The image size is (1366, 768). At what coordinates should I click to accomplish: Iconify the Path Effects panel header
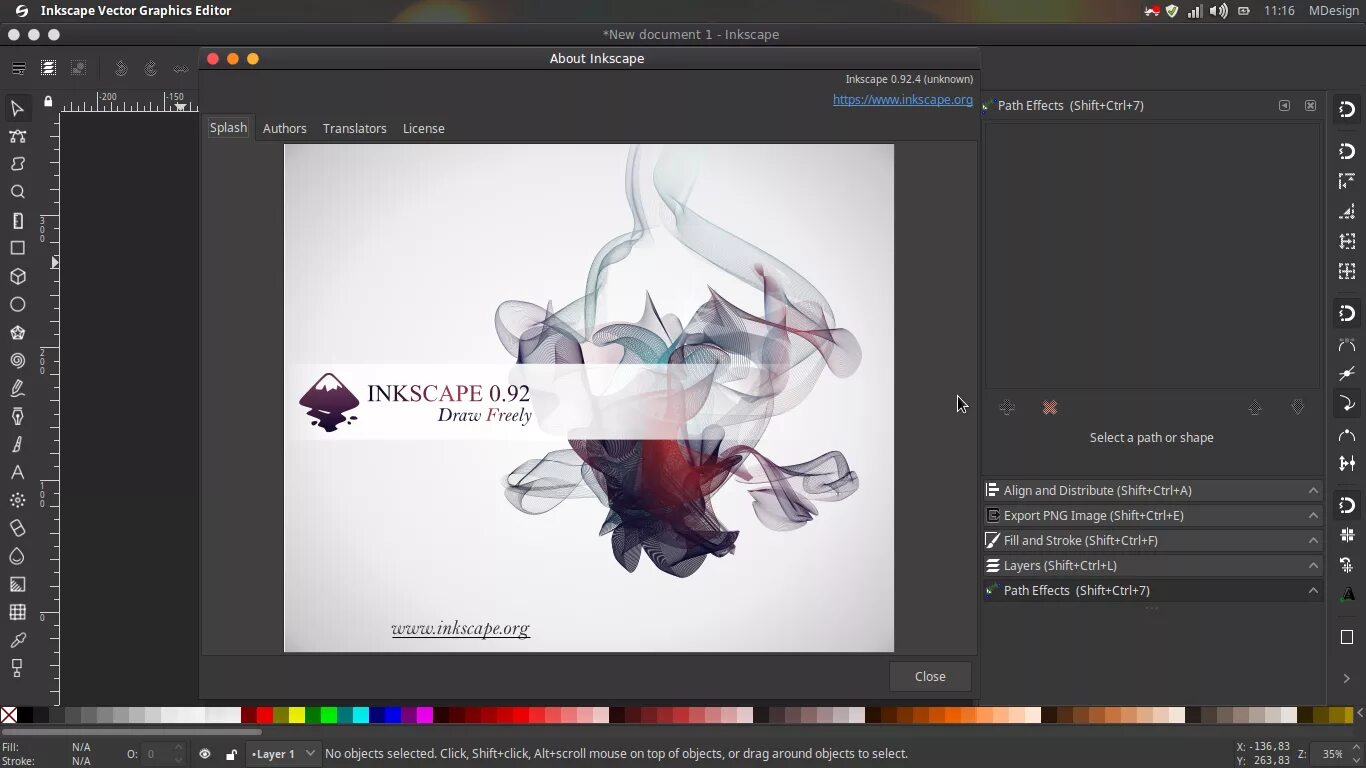pos(1285,105)
